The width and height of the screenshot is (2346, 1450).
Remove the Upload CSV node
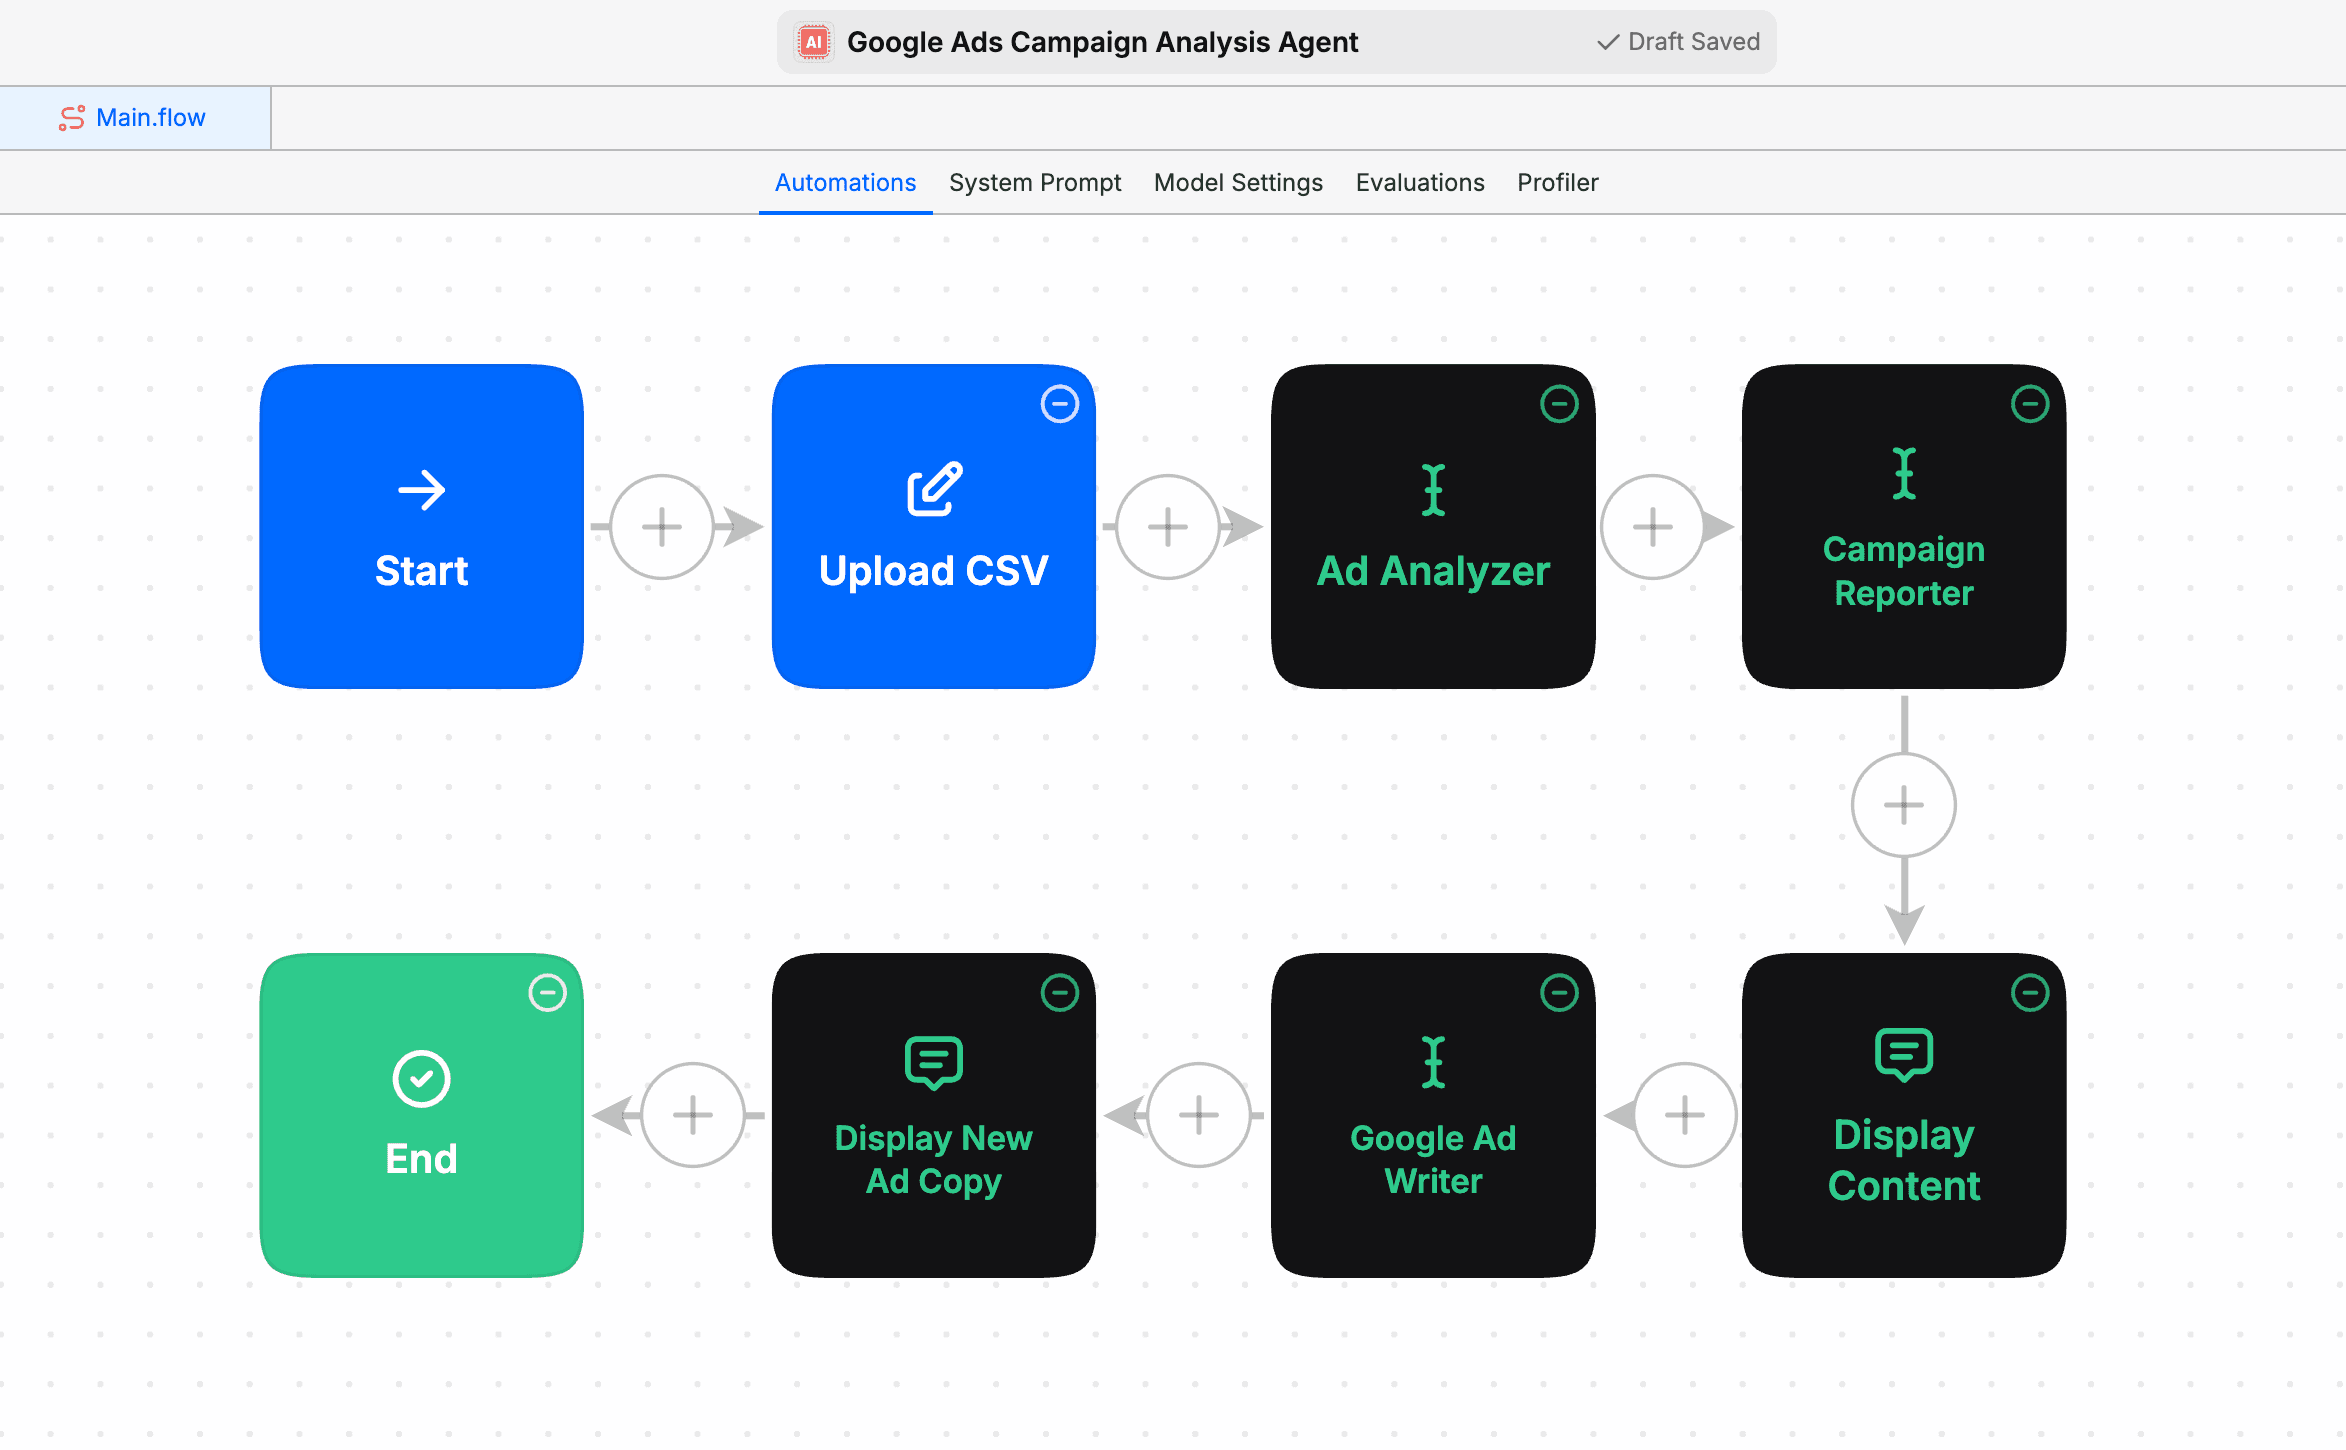(1060, 404)
